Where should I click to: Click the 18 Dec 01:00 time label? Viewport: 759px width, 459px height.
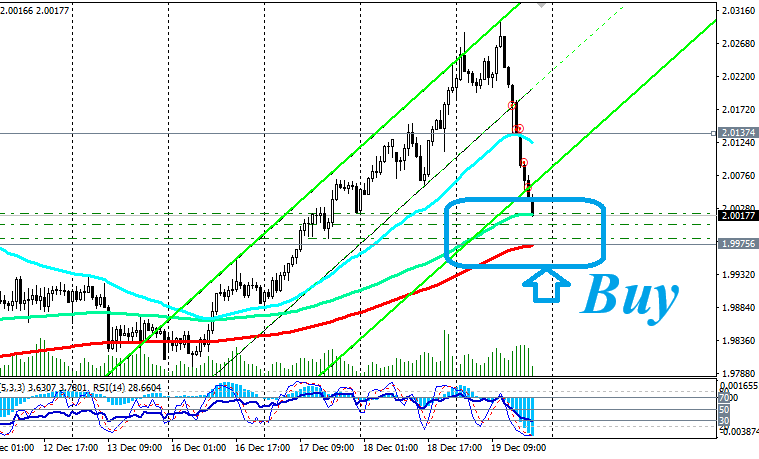pyautogui.click(x=391, y=447)
